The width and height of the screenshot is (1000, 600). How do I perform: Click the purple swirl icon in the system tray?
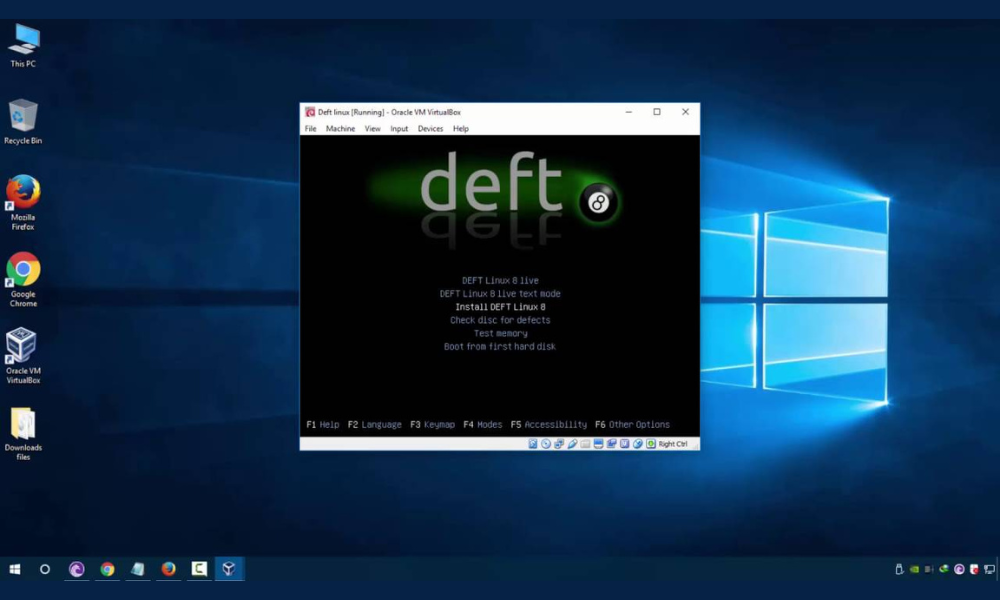pyautogui.click(x=959, y=569)
